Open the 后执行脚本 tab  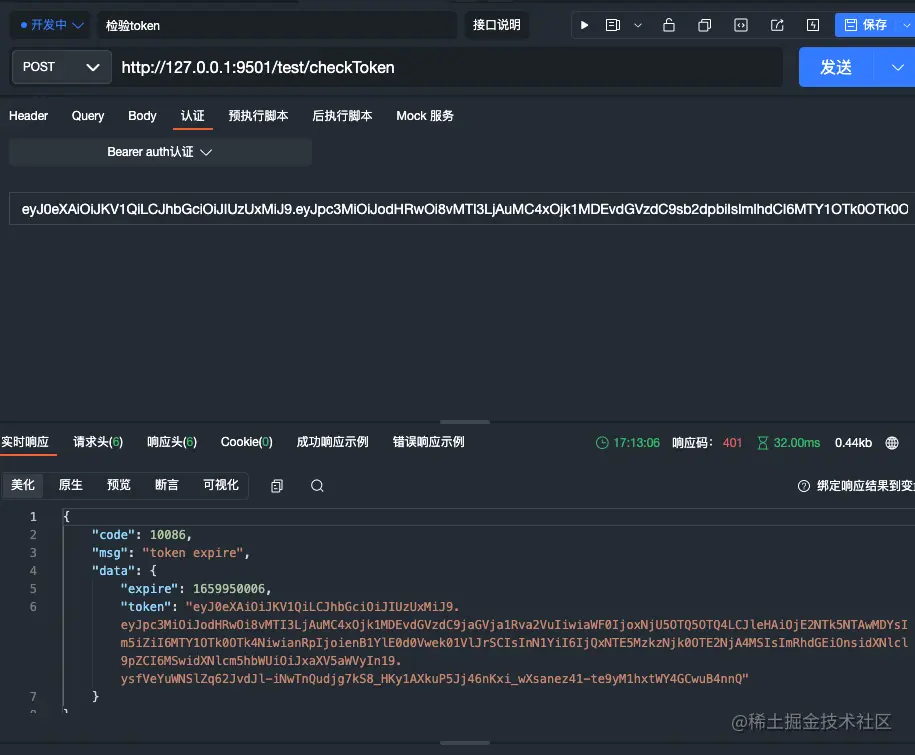[342, 116]
